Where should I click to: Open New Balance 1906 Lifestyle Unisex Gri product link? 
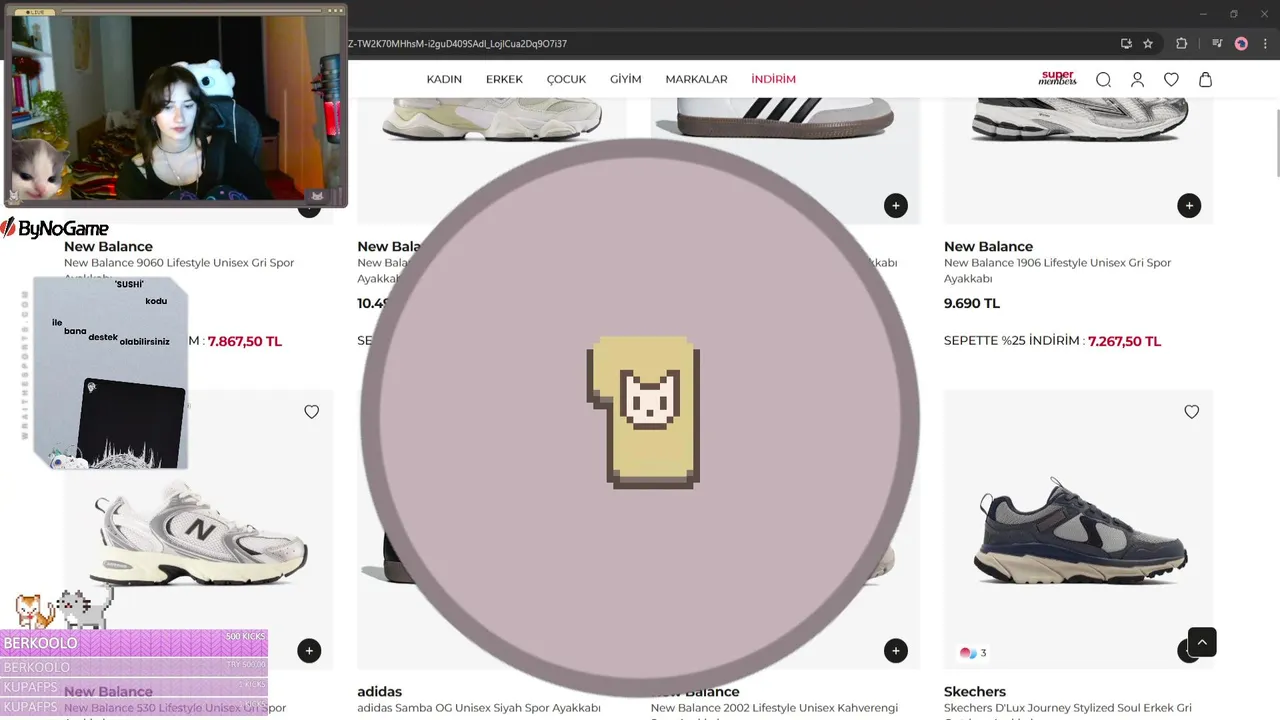(1057, 270)
